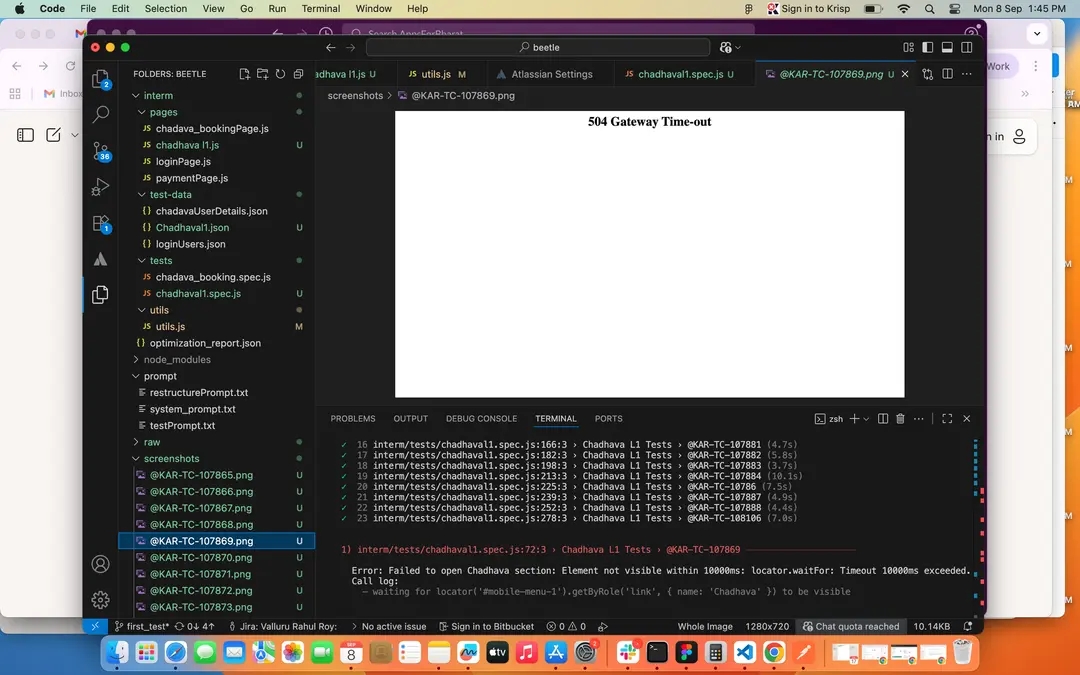Click Sign in to Bitbucket in status bar
The height and width of the screenshot is (675, 1080).
[486, 627]
